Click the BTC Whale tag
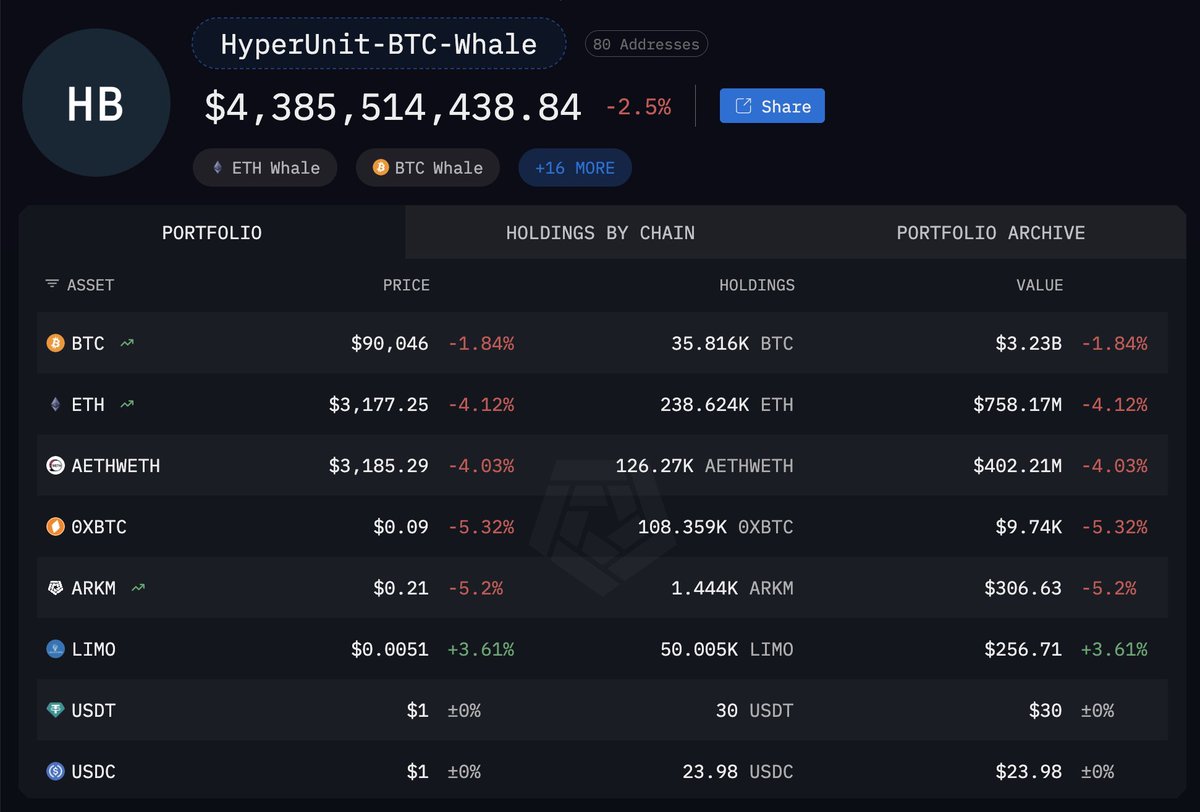The height and width of the screenshot is (812, 1200). [428, 168]
